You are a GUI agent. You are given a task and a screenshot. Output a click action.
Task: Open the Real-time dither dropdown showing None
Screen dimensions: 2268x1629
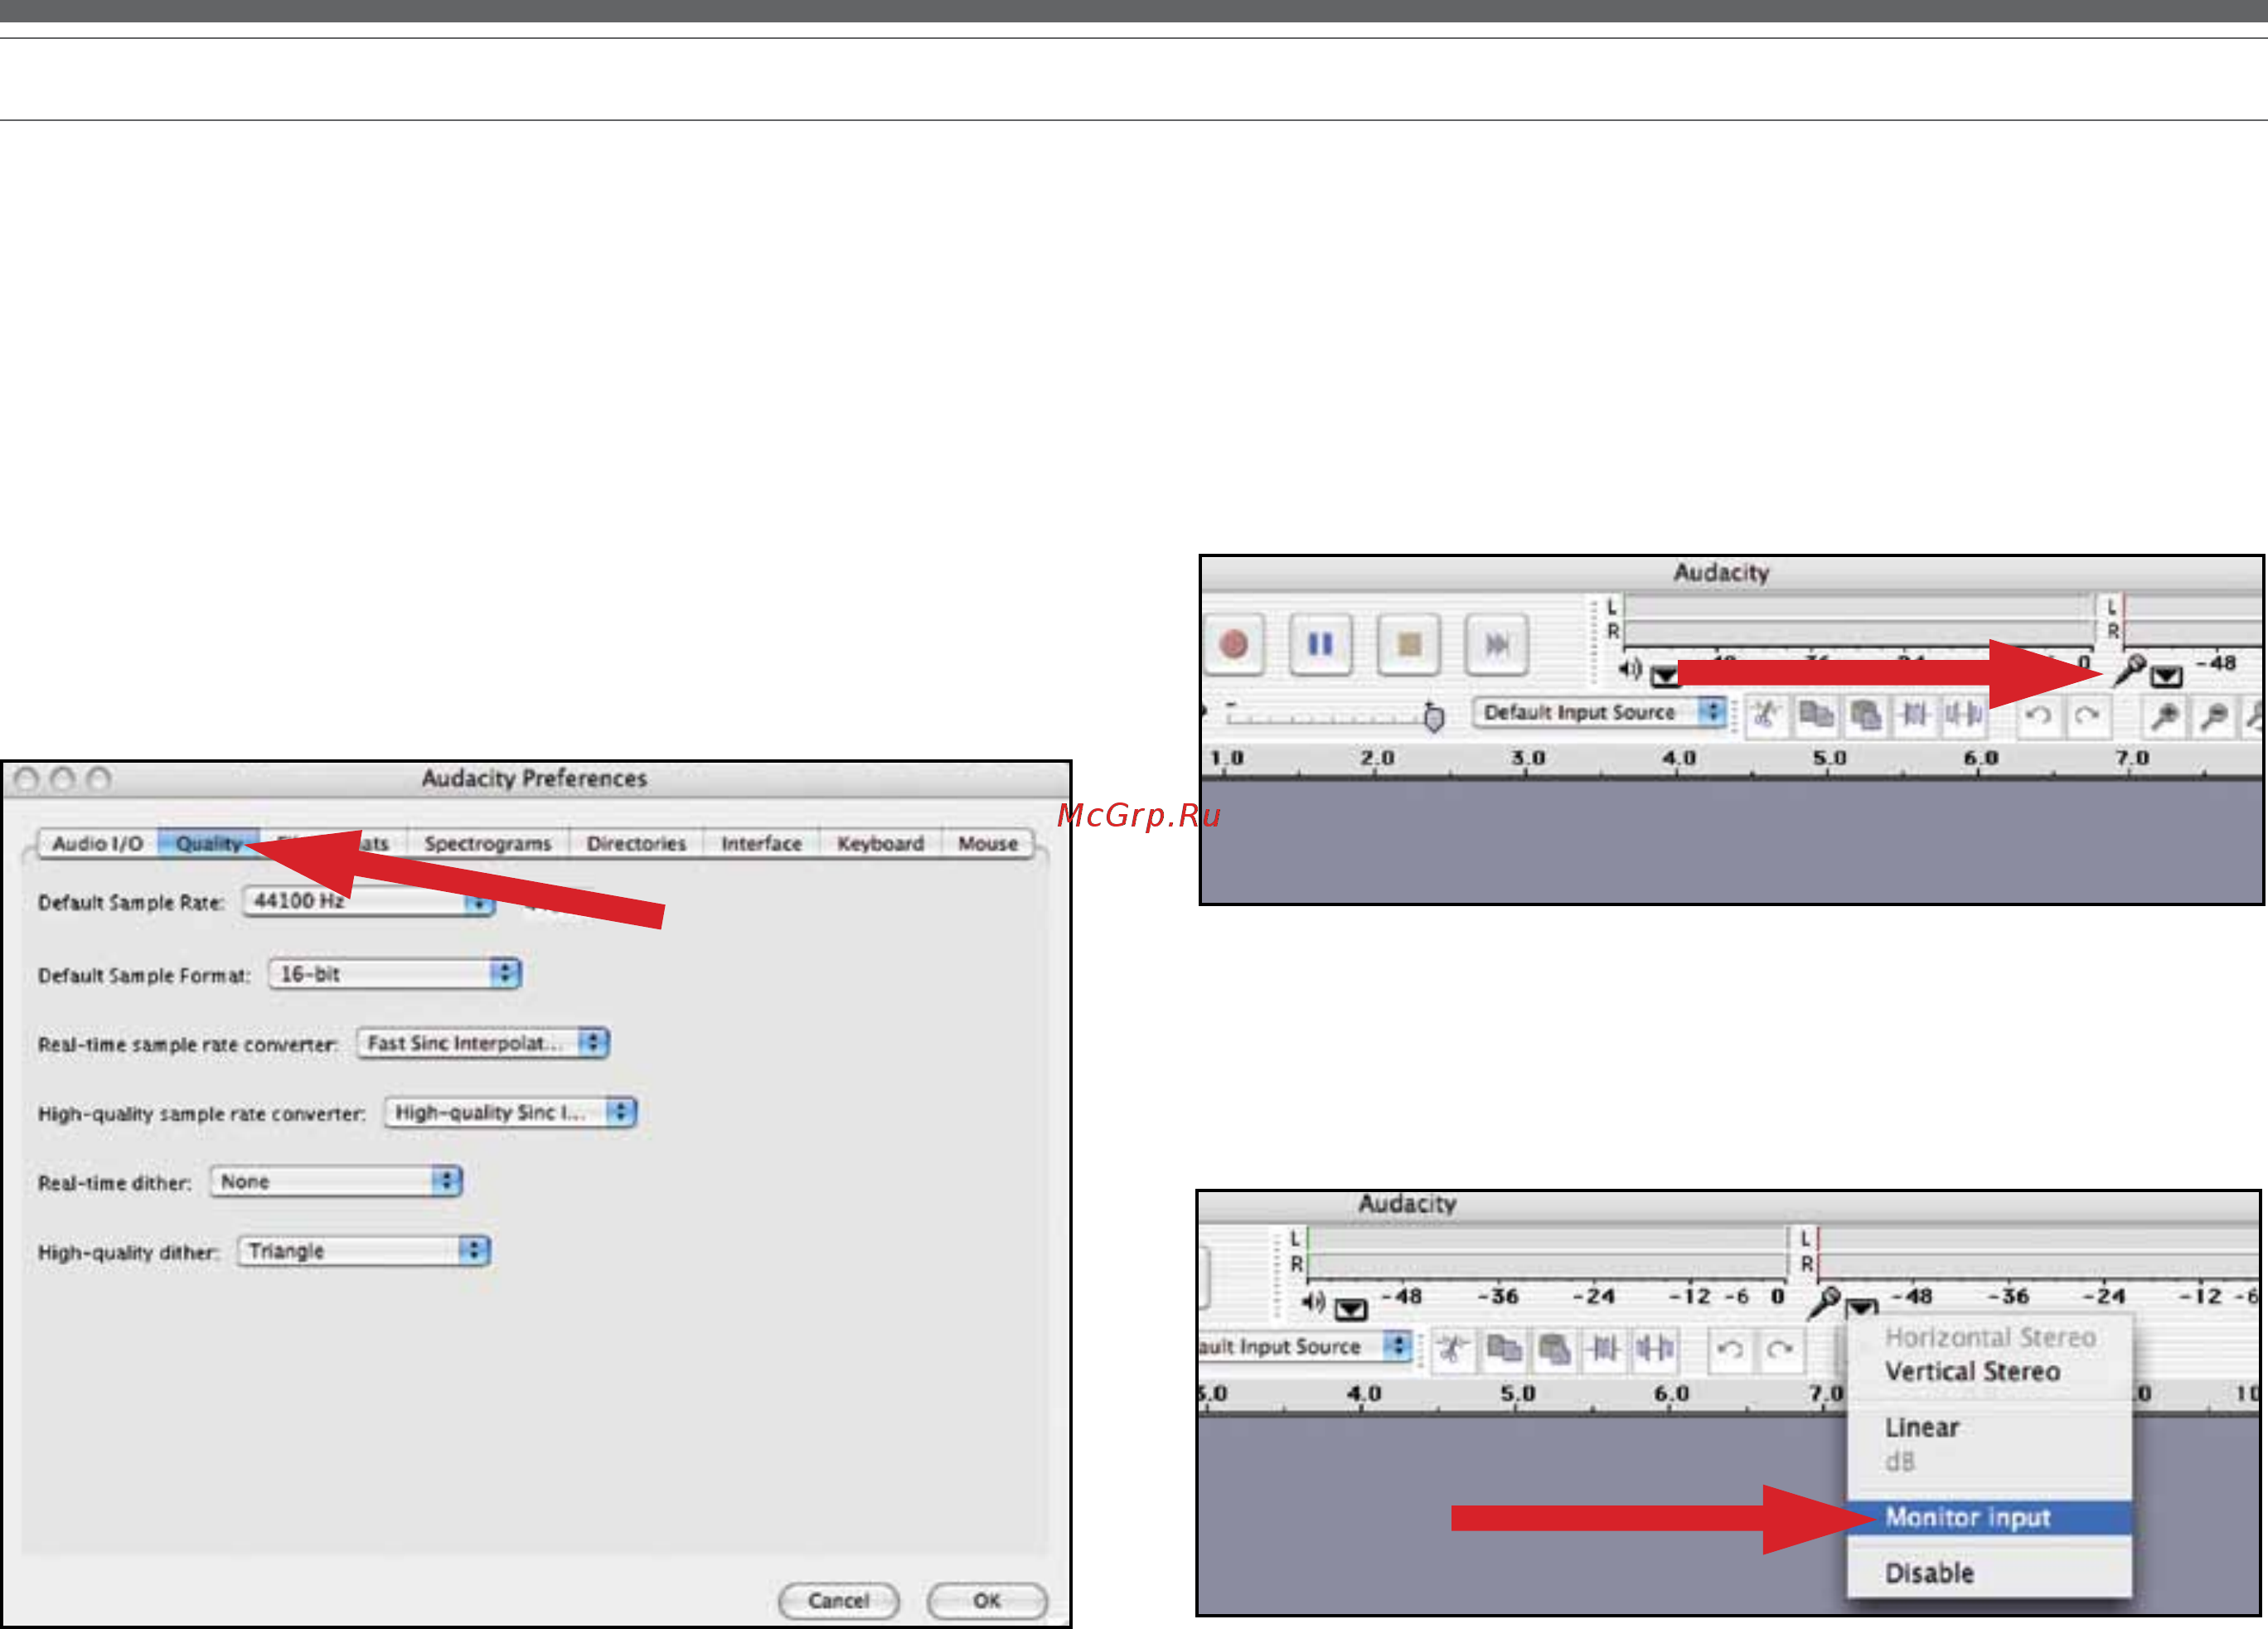(336, 1181)
